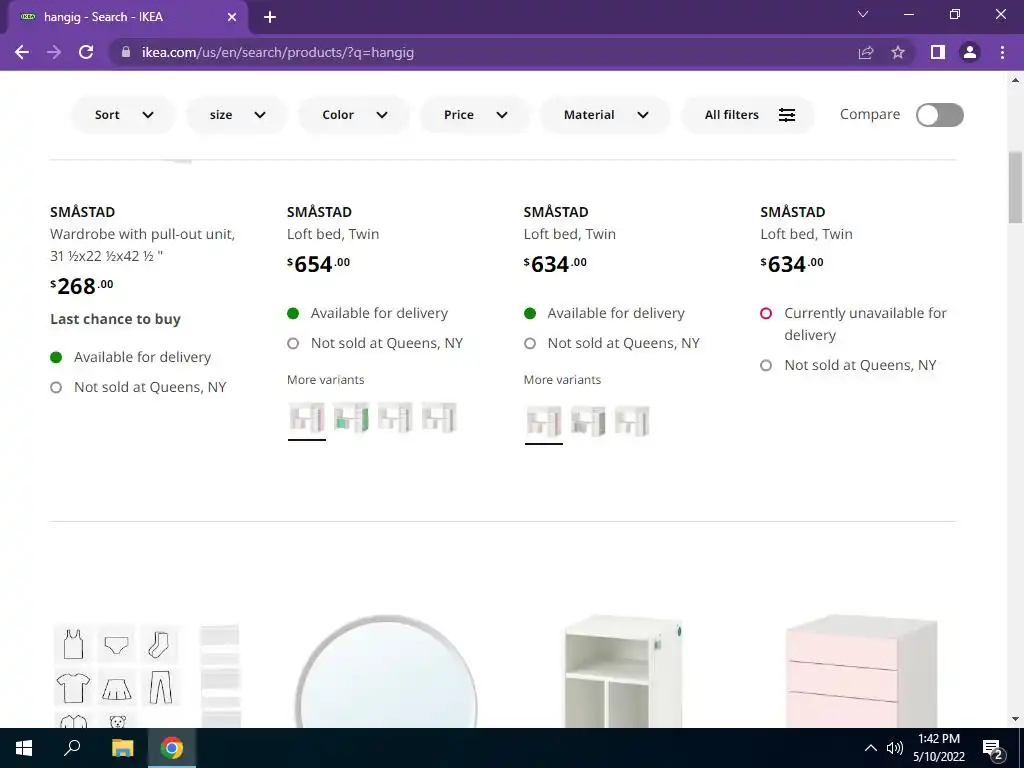
Task: Open the Chrome three-dot menu
Action: [1002, 52]
